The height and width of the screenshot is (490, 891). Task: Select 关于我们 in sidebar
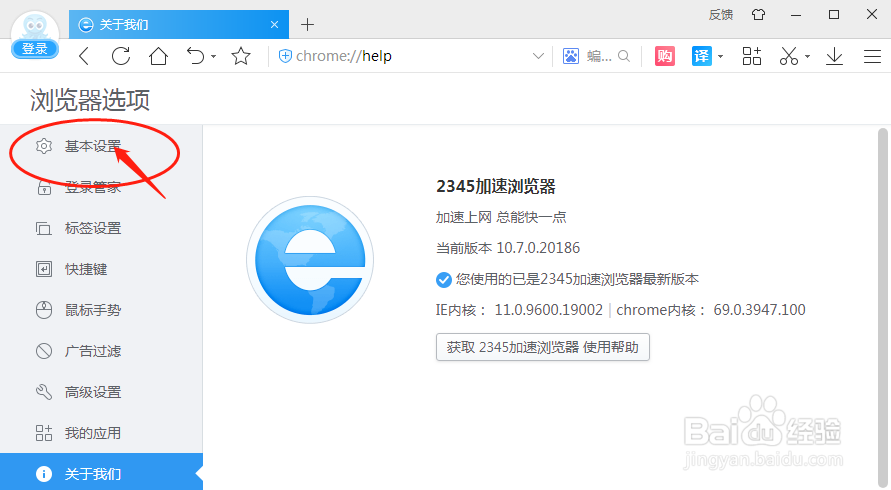tap(101, 472)
